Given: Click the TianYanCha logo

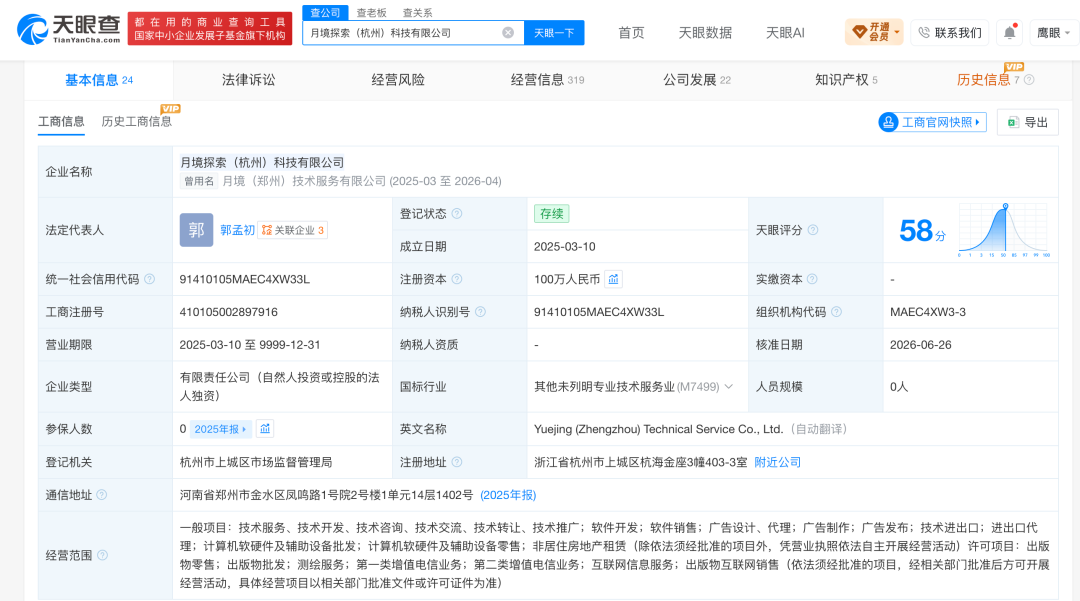Looking at the screenshot, I should tap(68, 30).
